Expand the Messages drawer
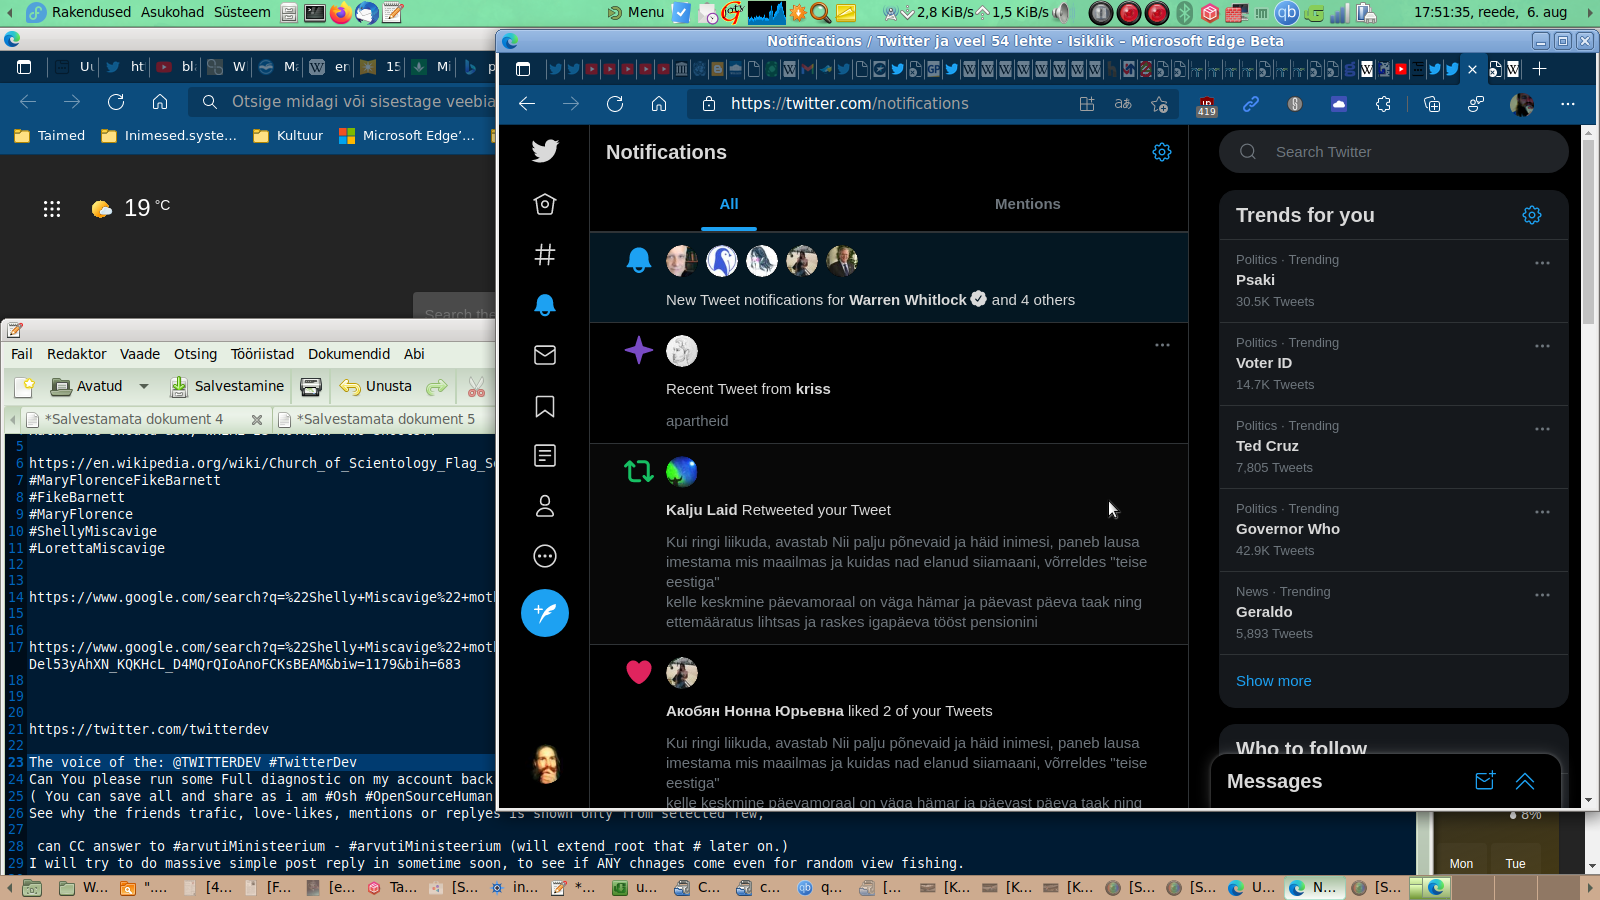Image resolution: width=1600 pixels, height=900 pixels. [x=1525, y=781]
